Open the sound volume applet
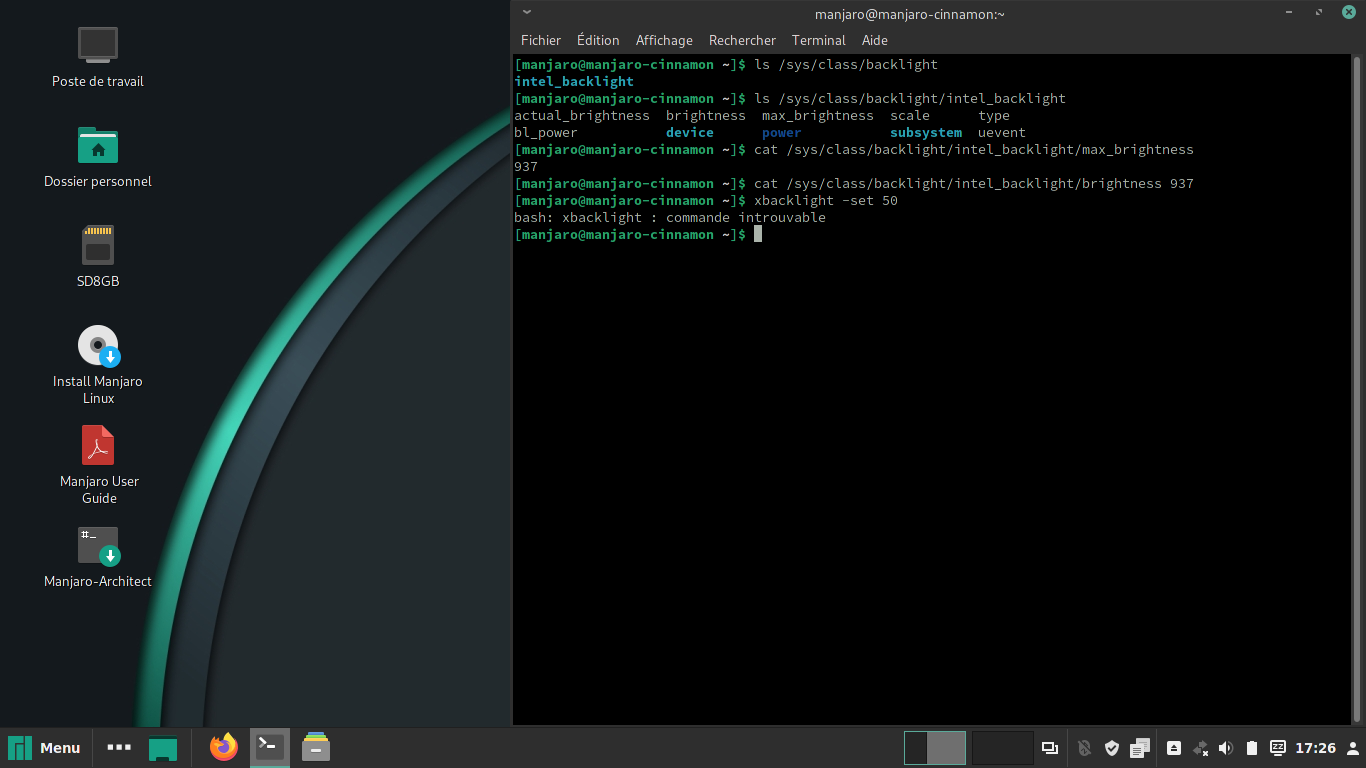Viewport: 1366px width, 768px height. [x=1226, y=748]
